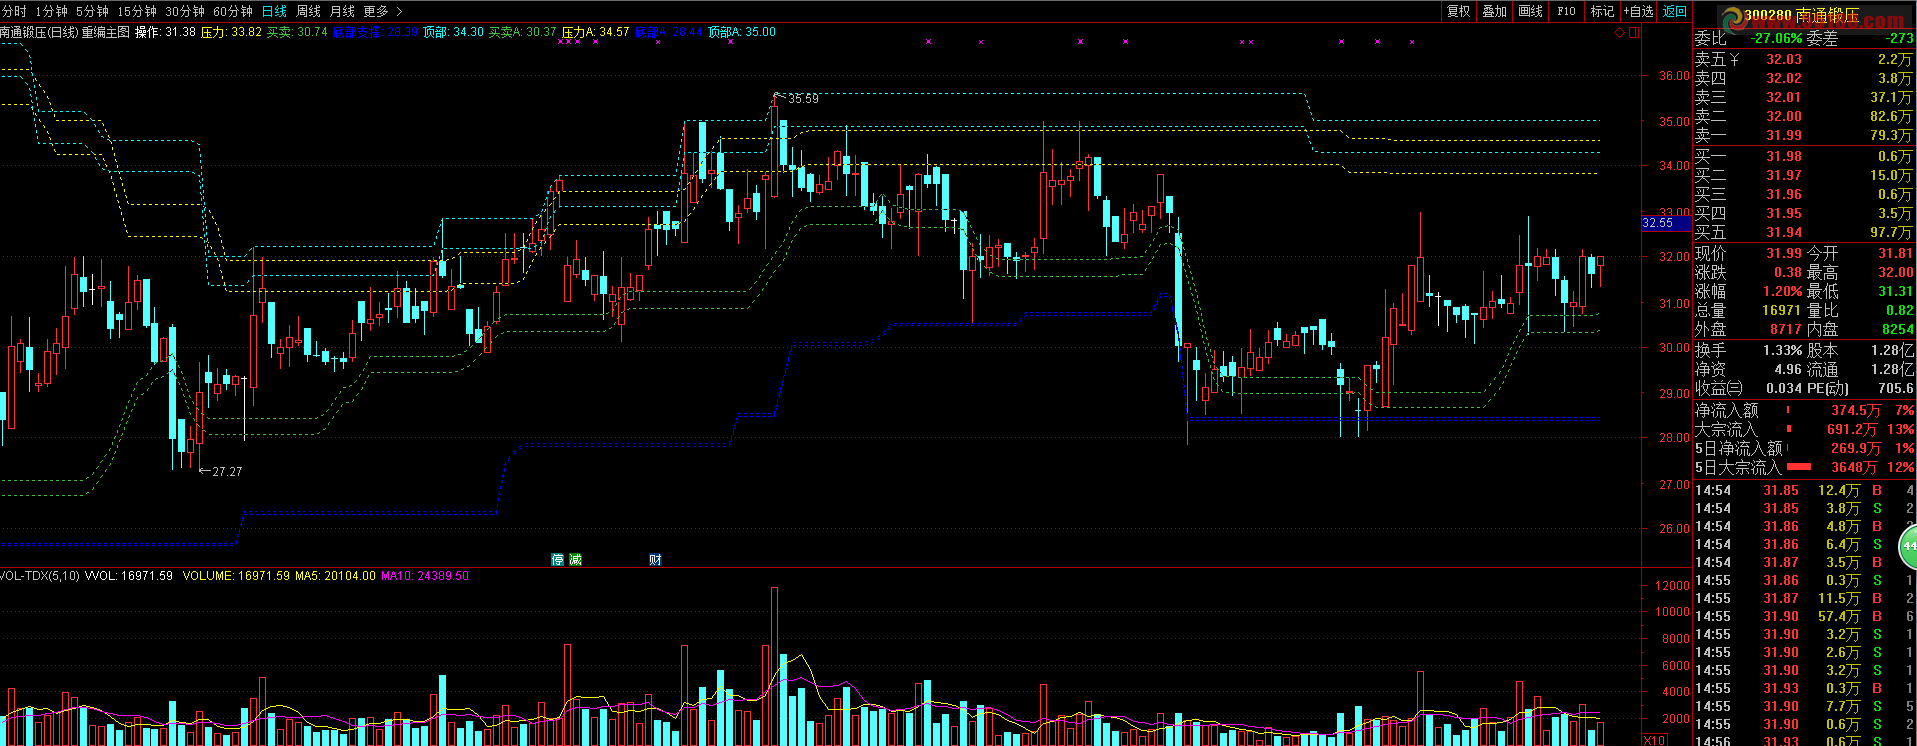Select the 卖四 32.02 ask row

pyautogui.click(x=1804, y=78)
